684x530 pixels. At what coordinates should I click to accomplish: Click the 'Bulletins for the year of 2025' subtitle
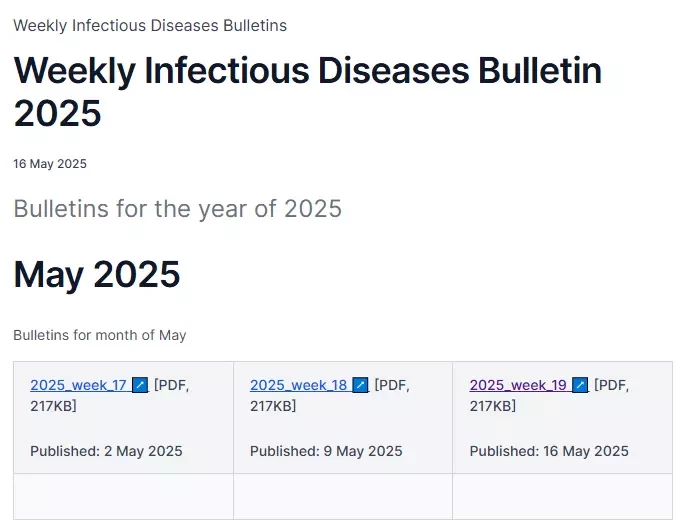tap(178, 209)
